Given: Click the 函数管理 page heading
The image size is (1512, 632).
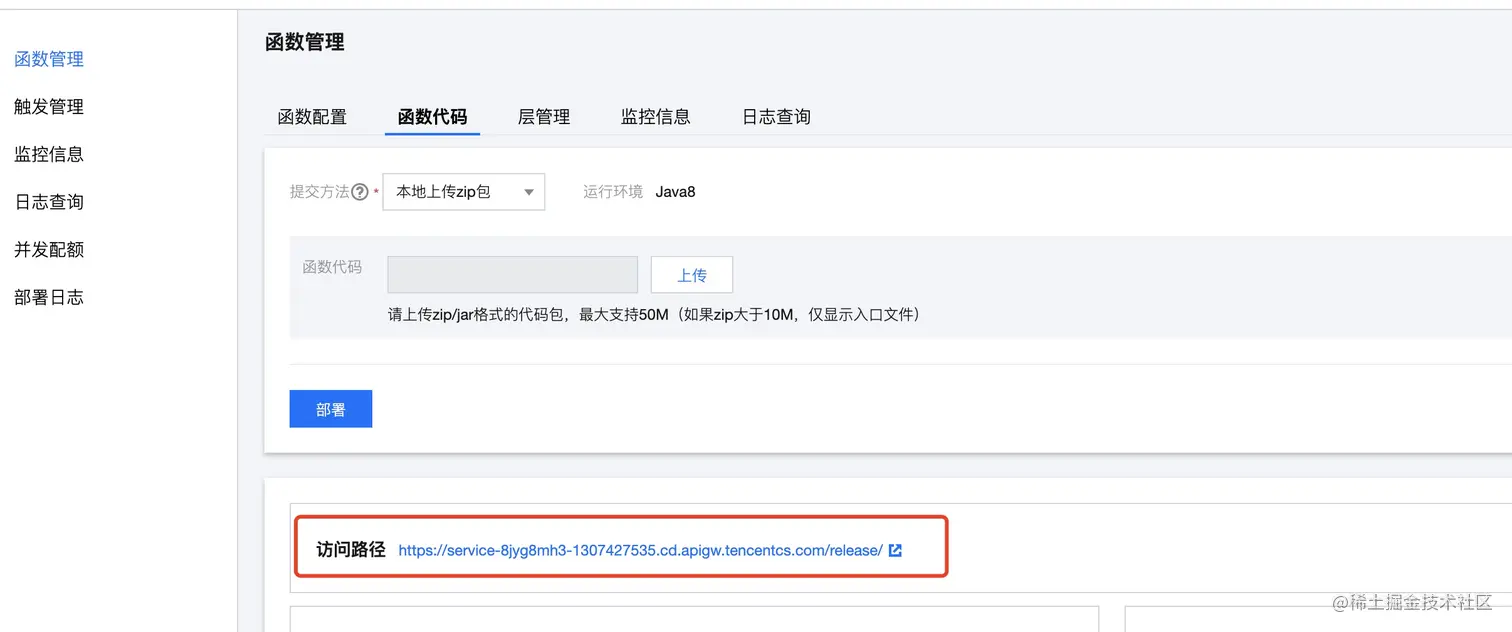Looking at the screenshot, I should point(305,42).
